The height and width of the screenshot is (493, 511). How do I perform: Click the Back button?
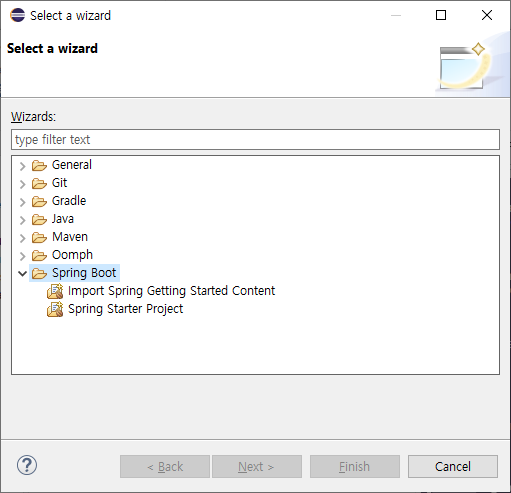[165, 466]
